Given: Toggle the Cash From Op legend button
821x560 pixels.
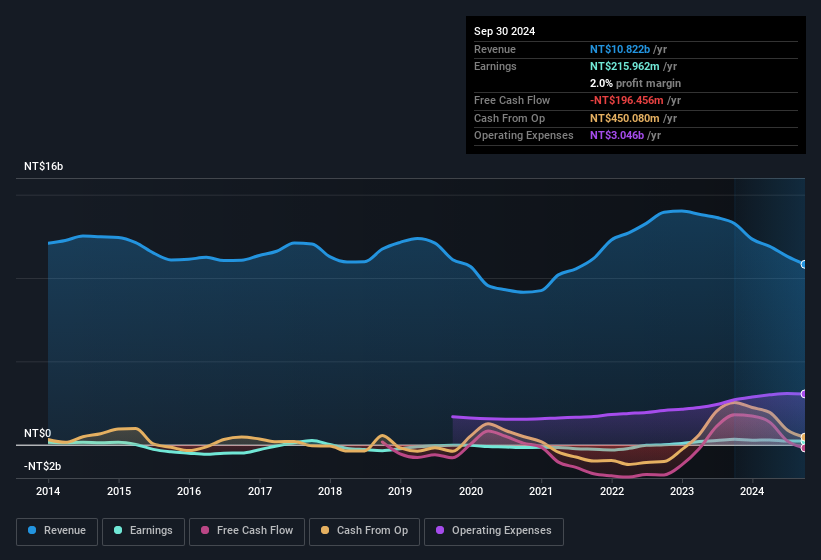Looking at the screenshot, I should [x=364, y=531].
